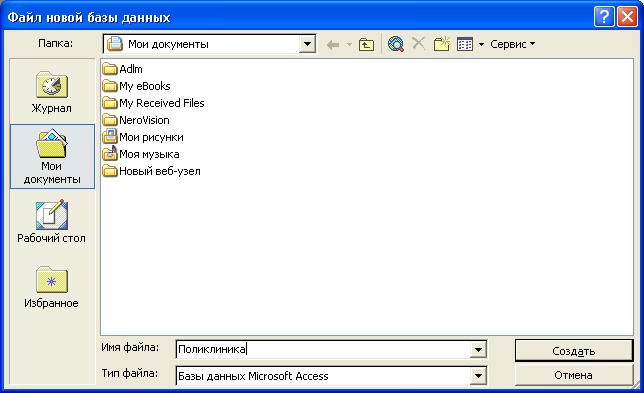The image size is (644, 393).
Task: Select the NeroVision folder icon
Action: click(x=110, y=120)
